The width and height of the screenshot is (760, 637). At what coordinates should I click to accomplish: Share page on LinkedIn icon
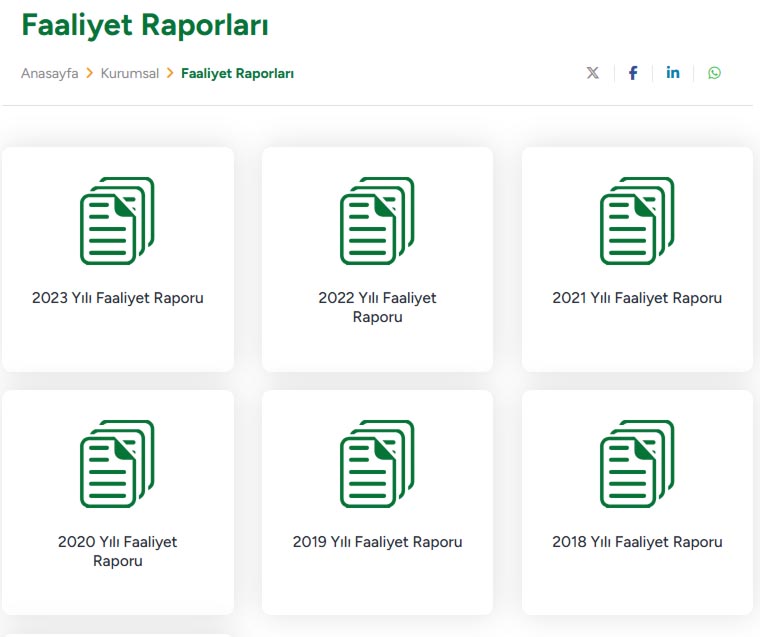tap(673, 73)
